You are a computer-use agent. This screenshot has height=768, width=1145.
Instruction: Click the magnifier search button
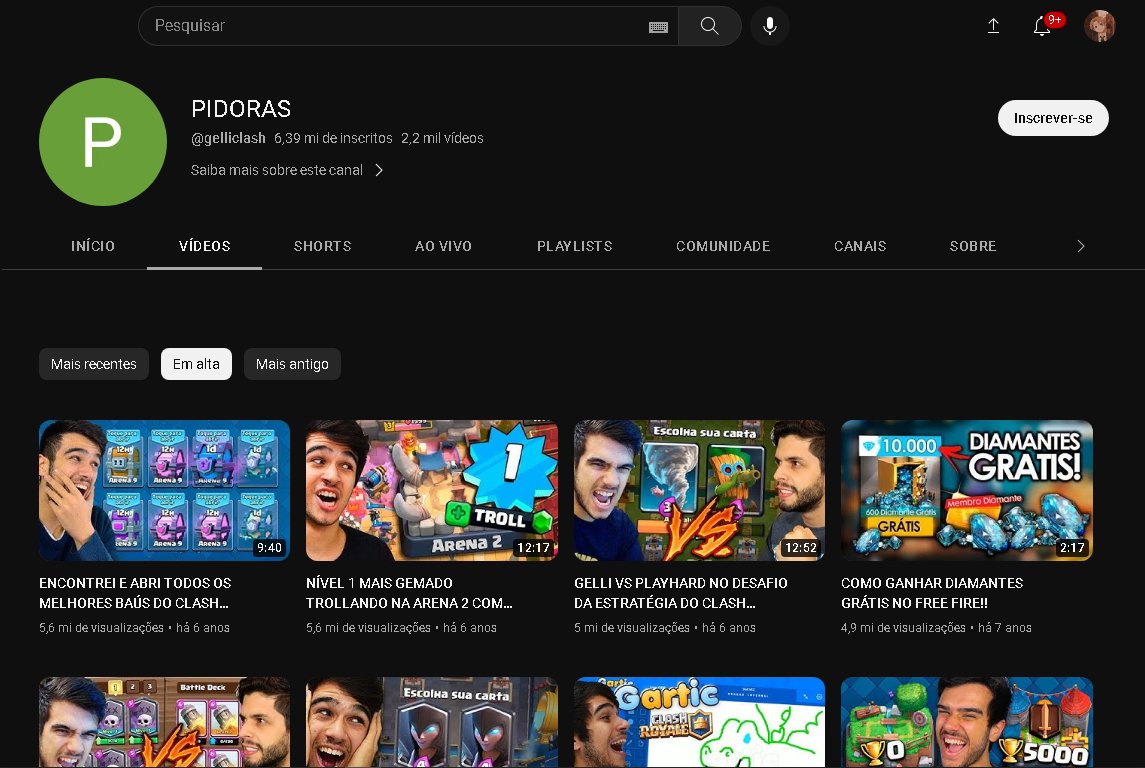tap(710, 26)
